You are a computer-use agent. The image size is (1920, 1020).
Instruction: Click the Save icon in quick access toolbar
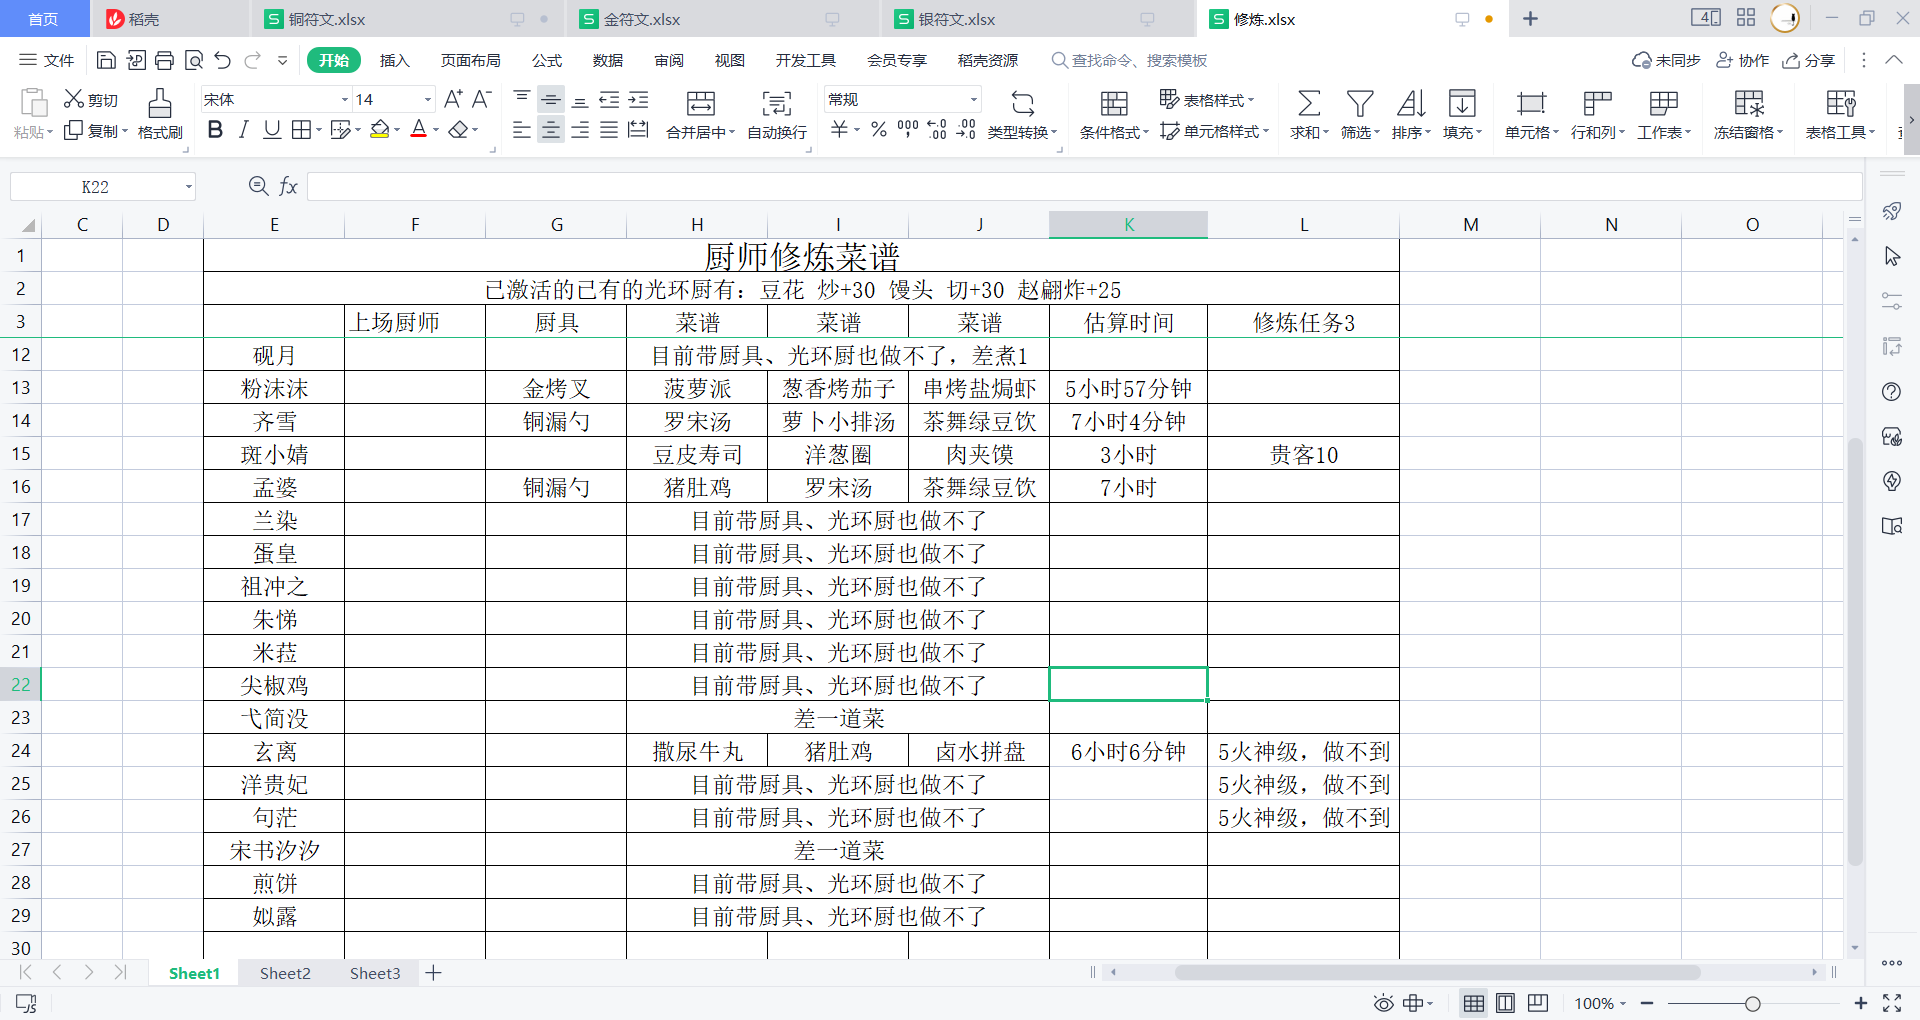click(106, 60)
